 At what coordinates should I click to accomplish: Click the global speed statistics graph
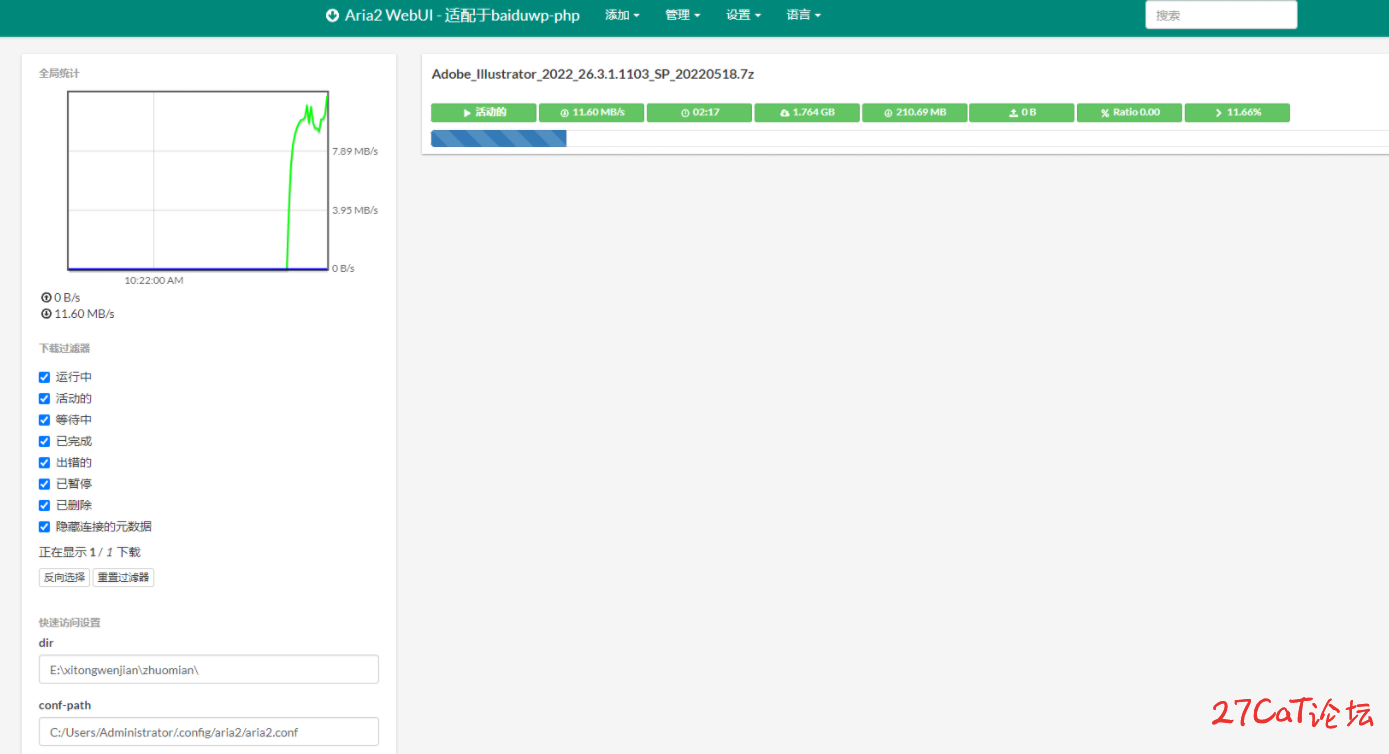pyautogui.click(x=198, y=181)
